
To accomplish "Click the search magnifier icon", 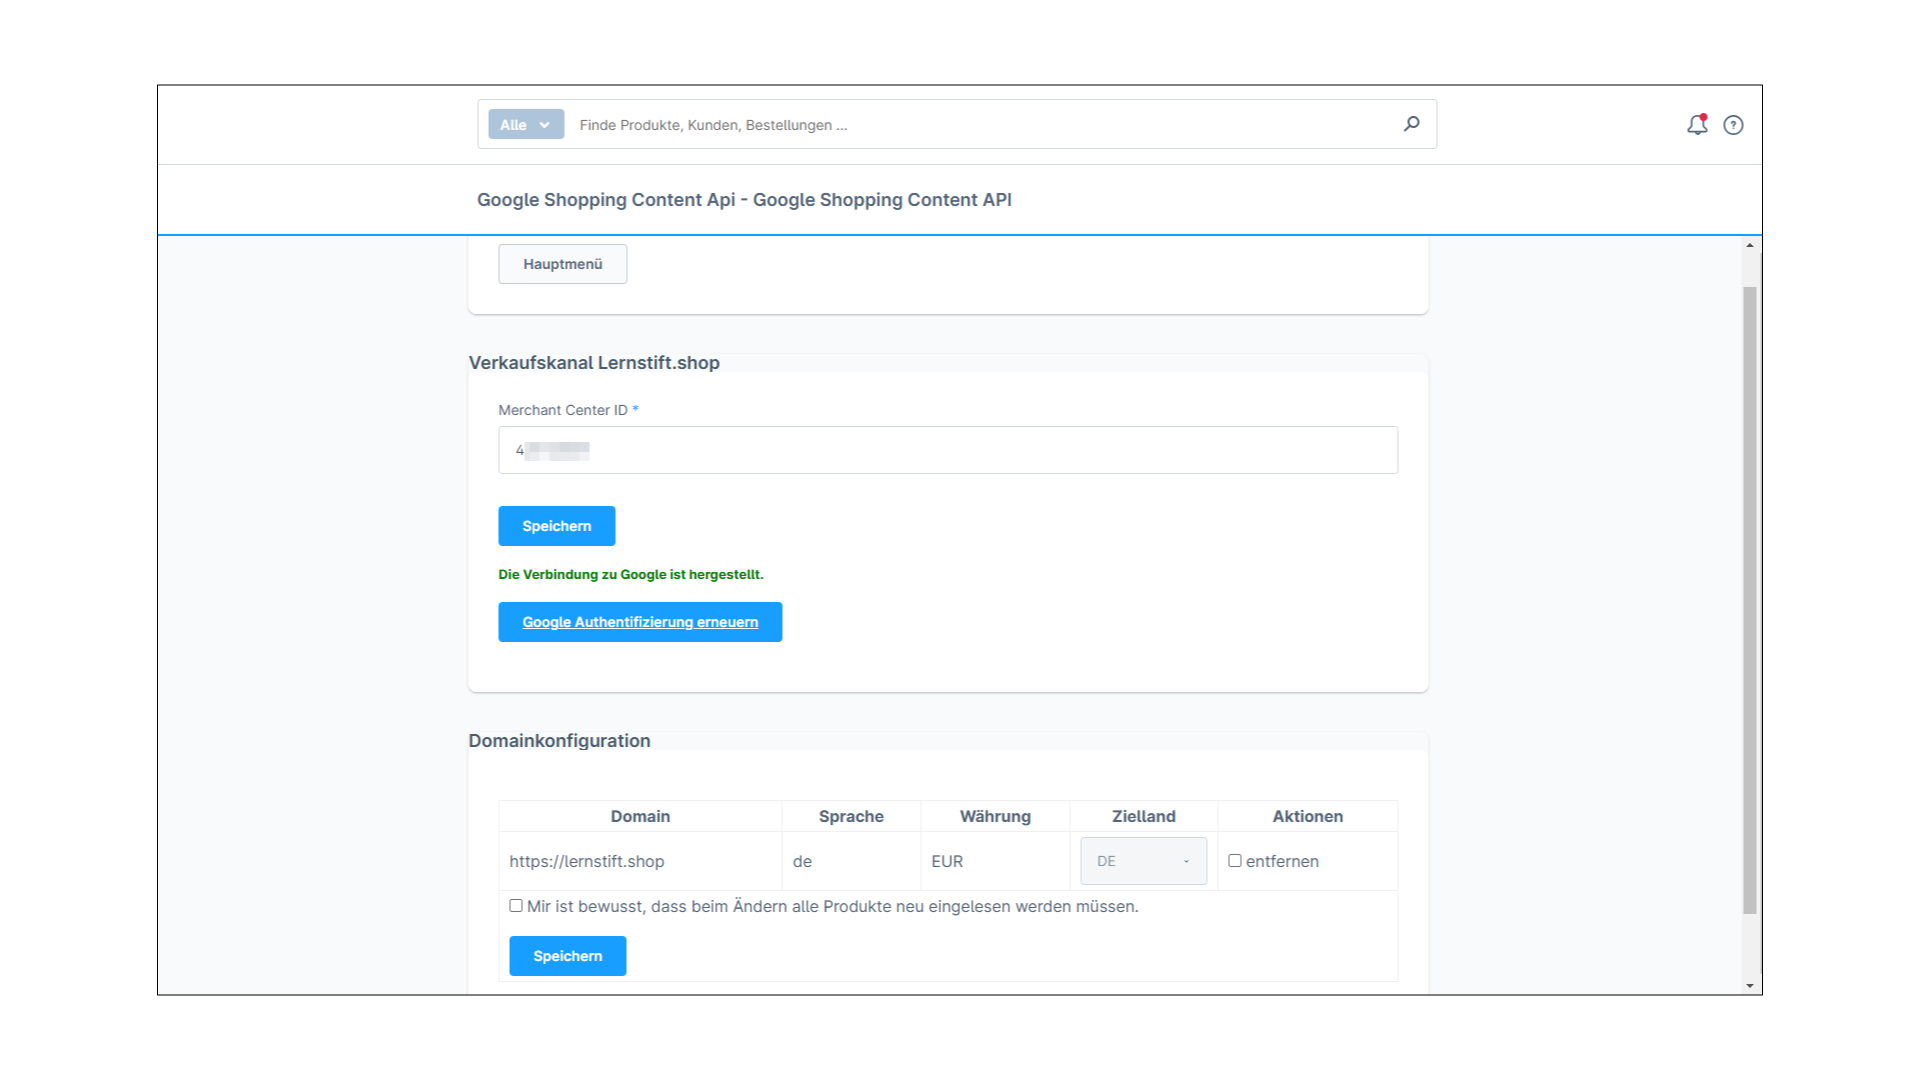I will (1411, 124).
